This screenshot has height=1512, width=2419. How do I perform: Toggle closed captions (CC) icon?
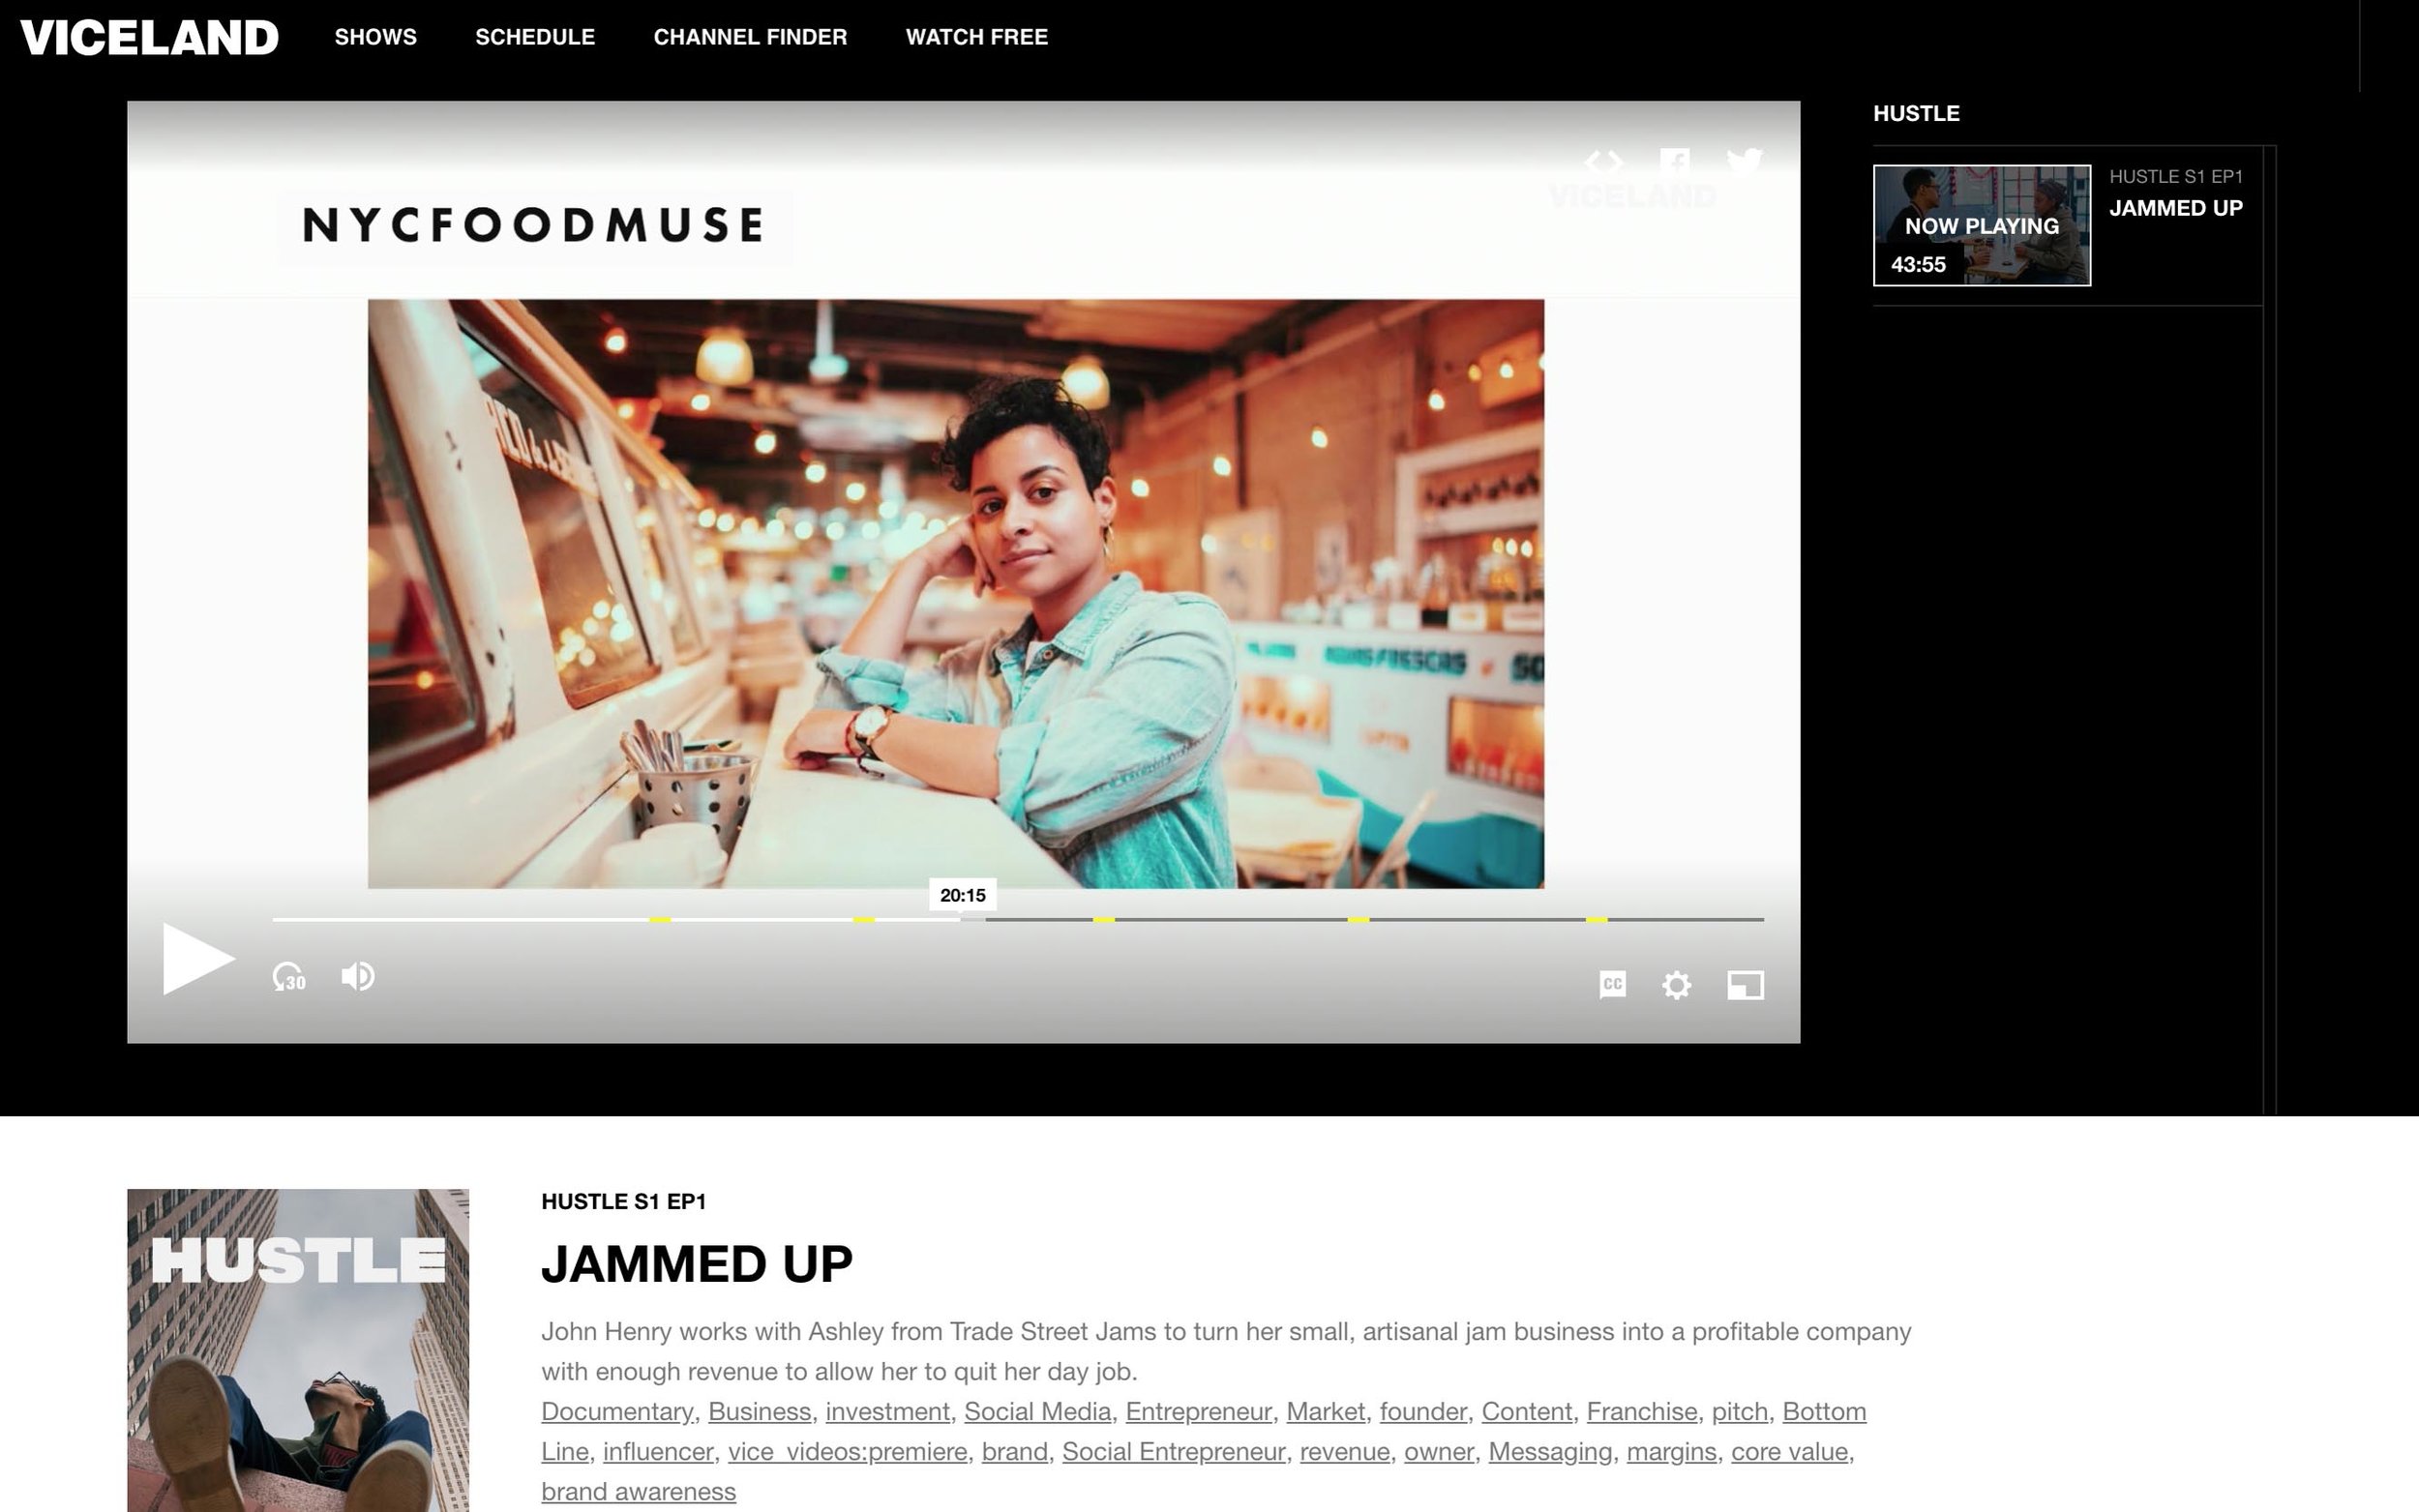(1612, 984)
